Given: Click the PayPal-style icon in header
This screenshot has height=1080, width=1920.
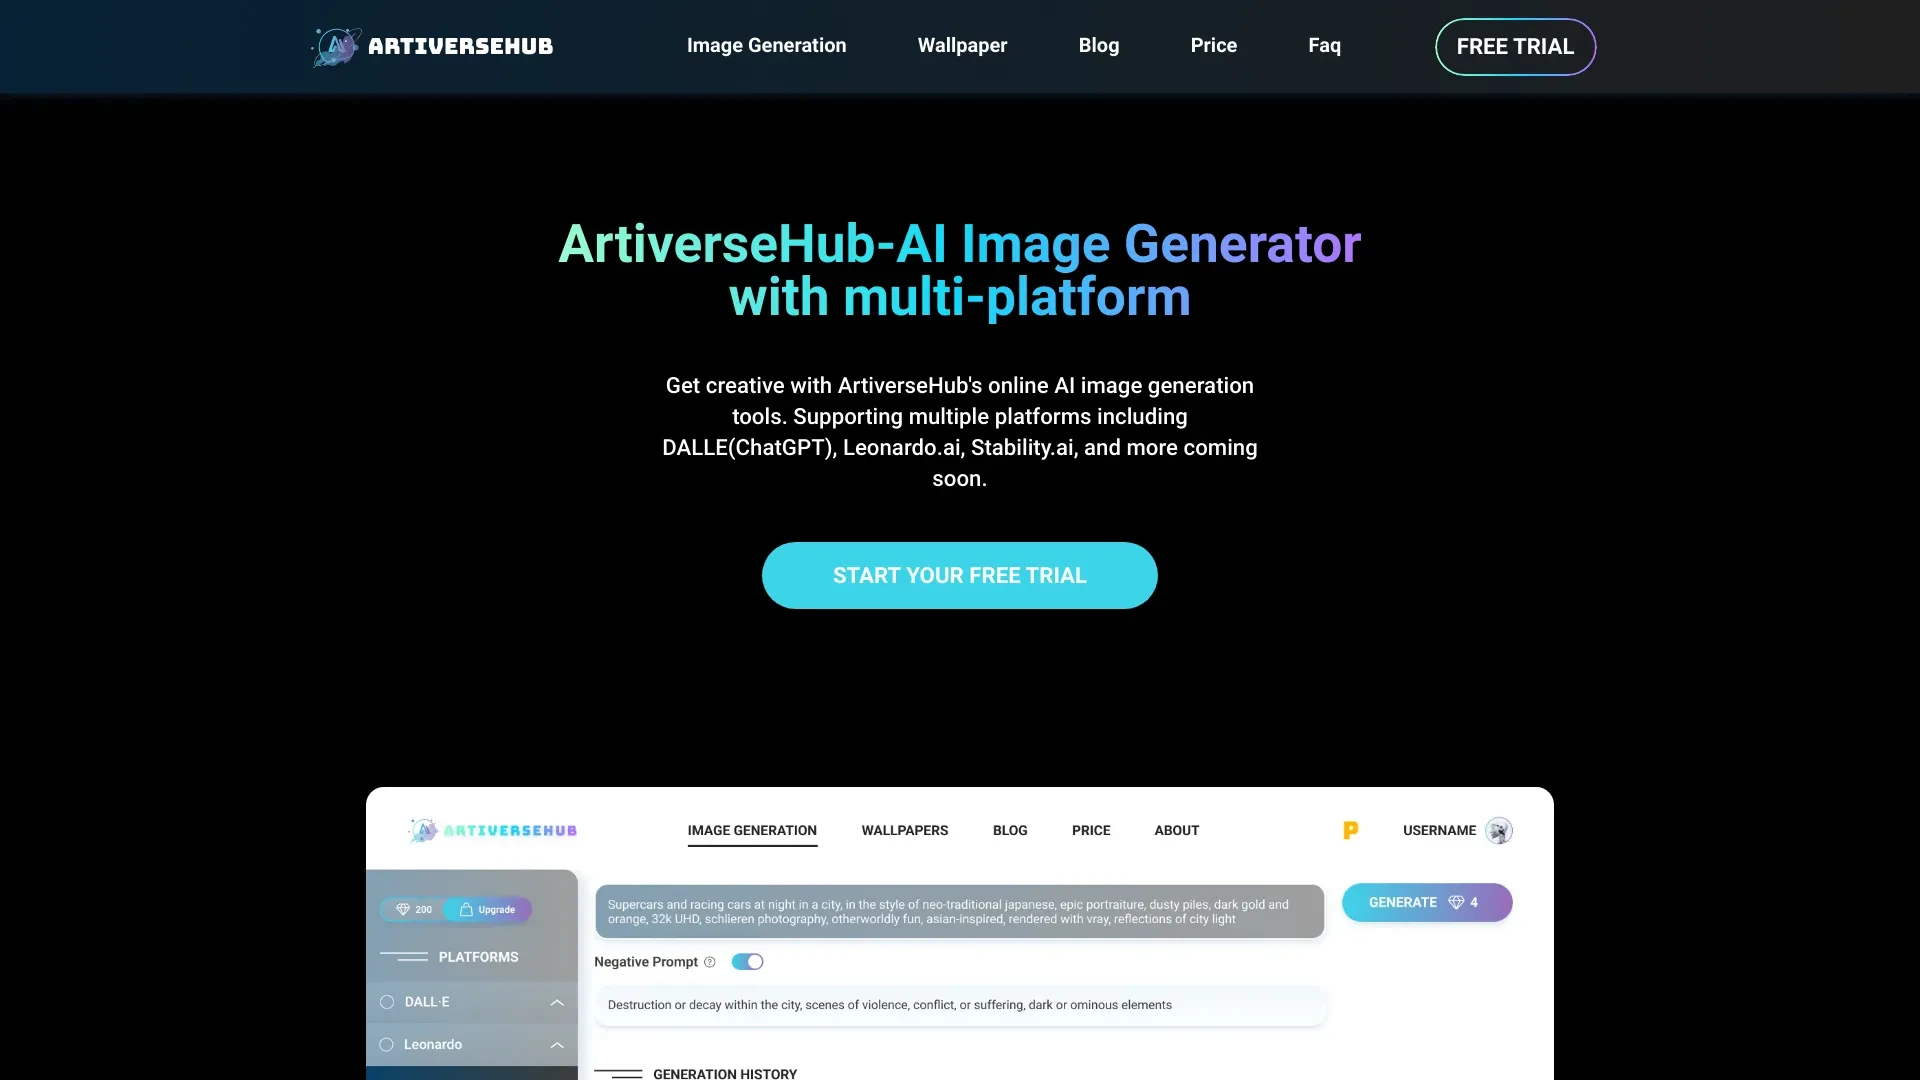Looking at the screenshot, I should click(1350, 829).
